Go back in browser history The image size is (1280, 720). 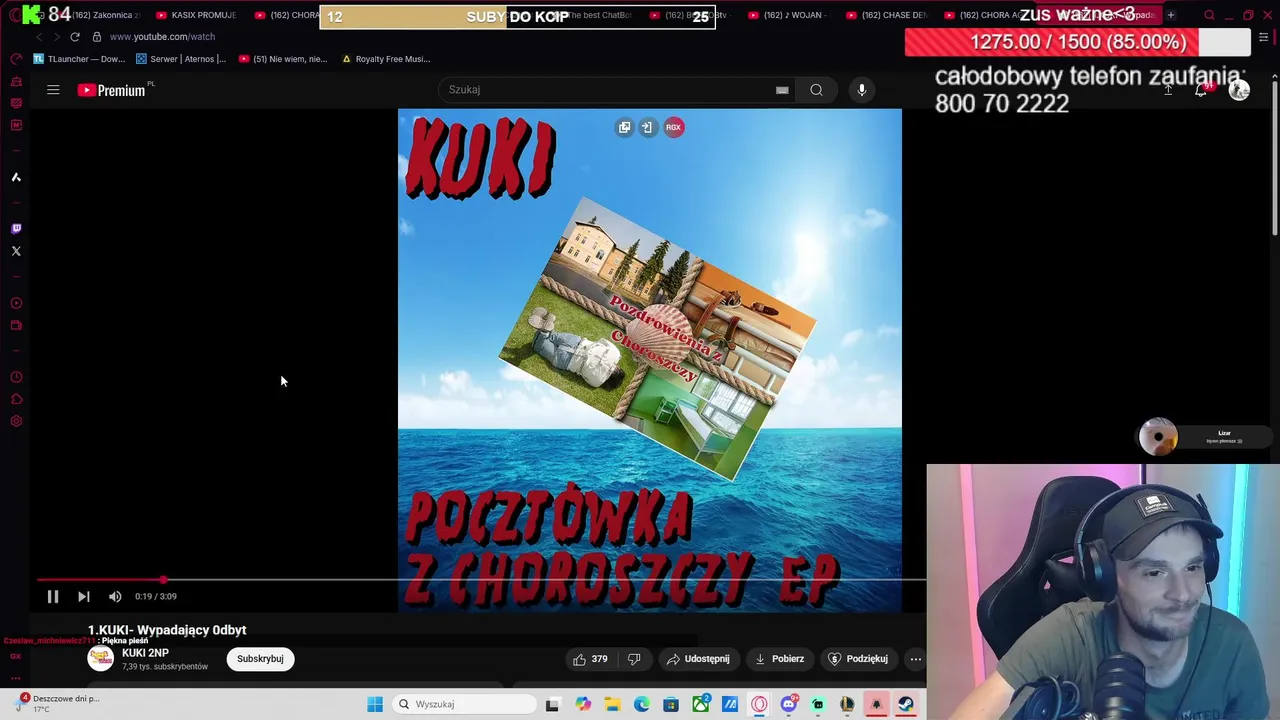pyautogui.click(x=39, y=37)
